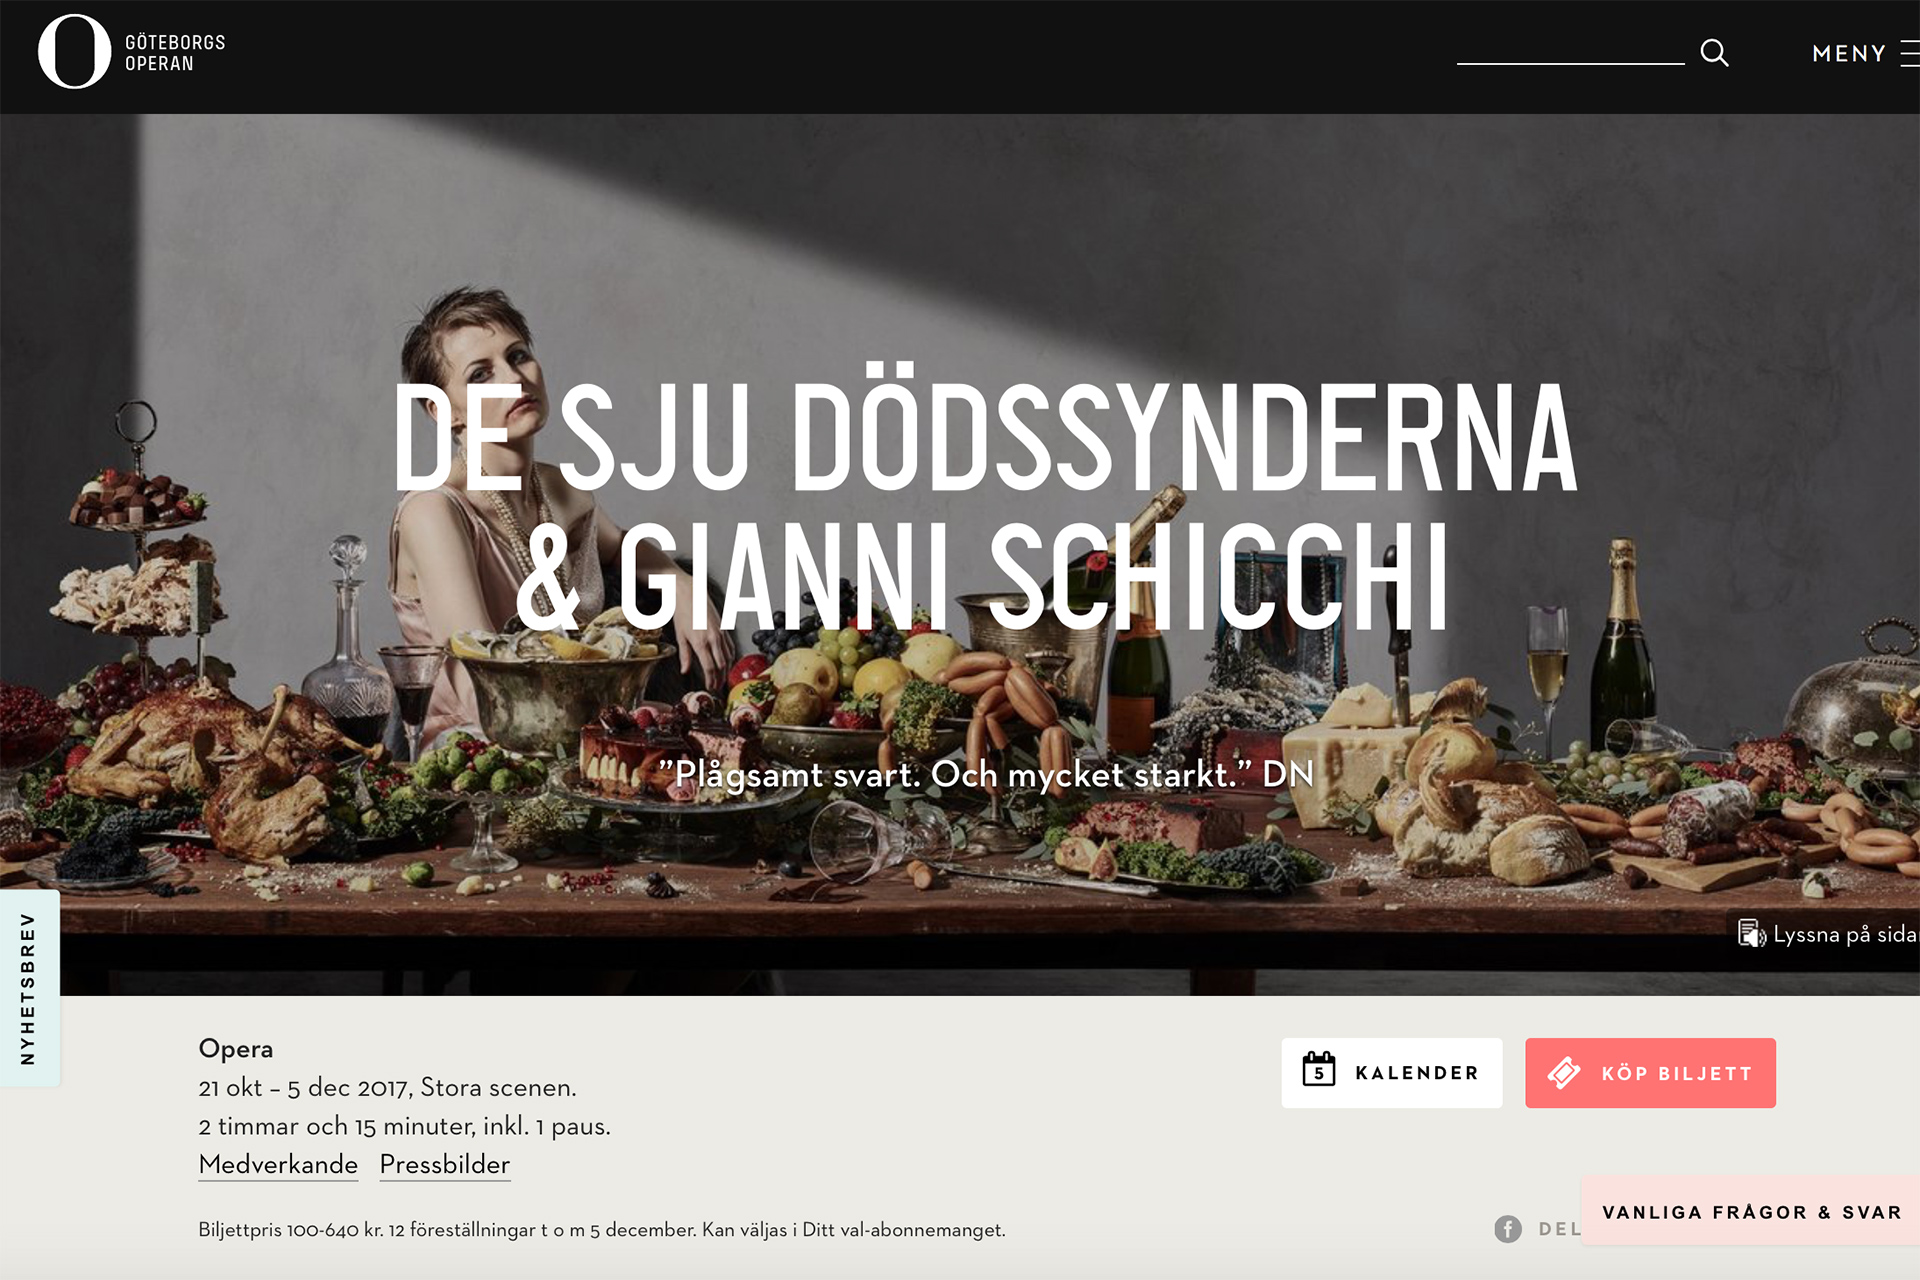Click the Lyssna på sidan text

pyautogui.click(x=1846, y=934)
